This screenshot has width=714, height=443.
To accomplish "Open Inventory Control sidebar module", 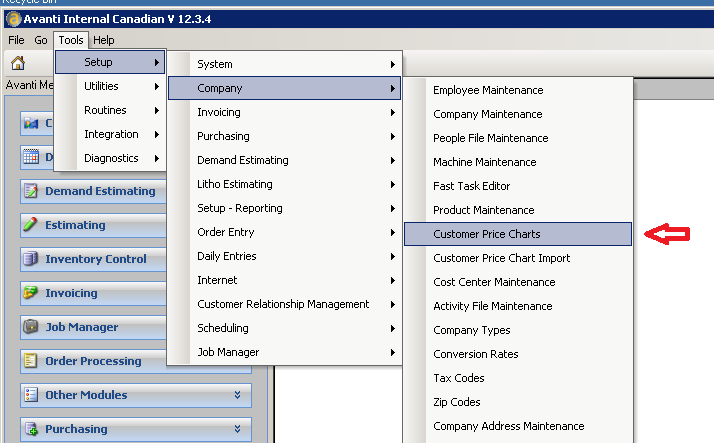I will pyautogui.click(x=93, y=259).
